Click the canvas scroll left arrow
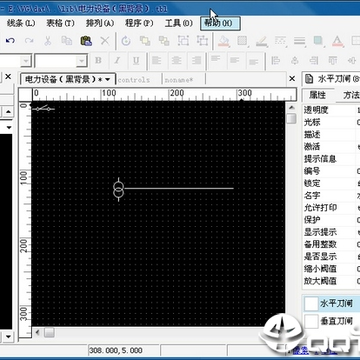The width and height of the screenshot is (360, 360). 37,333
